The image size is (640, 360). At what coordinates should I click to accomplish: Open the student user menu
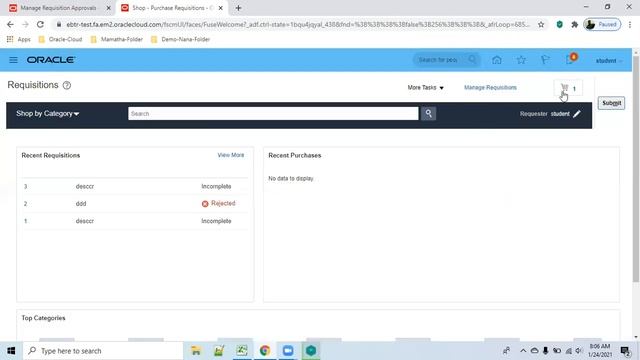click(609, 61)
